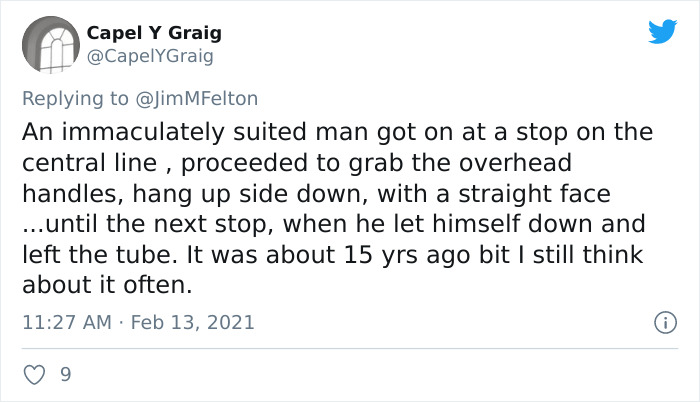Like the tweet with the heart icon
Screen dimensions: 700x402
[x=34, y=375]
